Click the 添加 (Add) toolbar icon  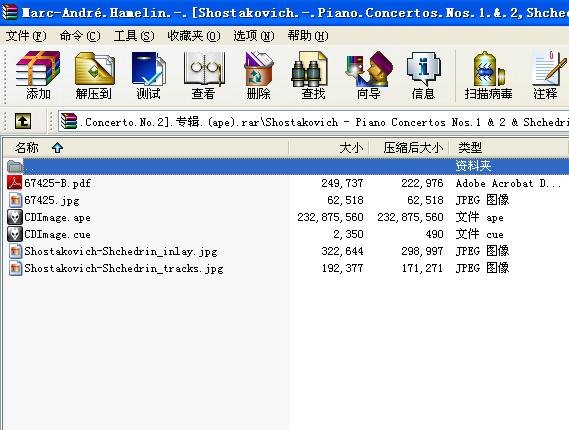click(x=38, y=75)
